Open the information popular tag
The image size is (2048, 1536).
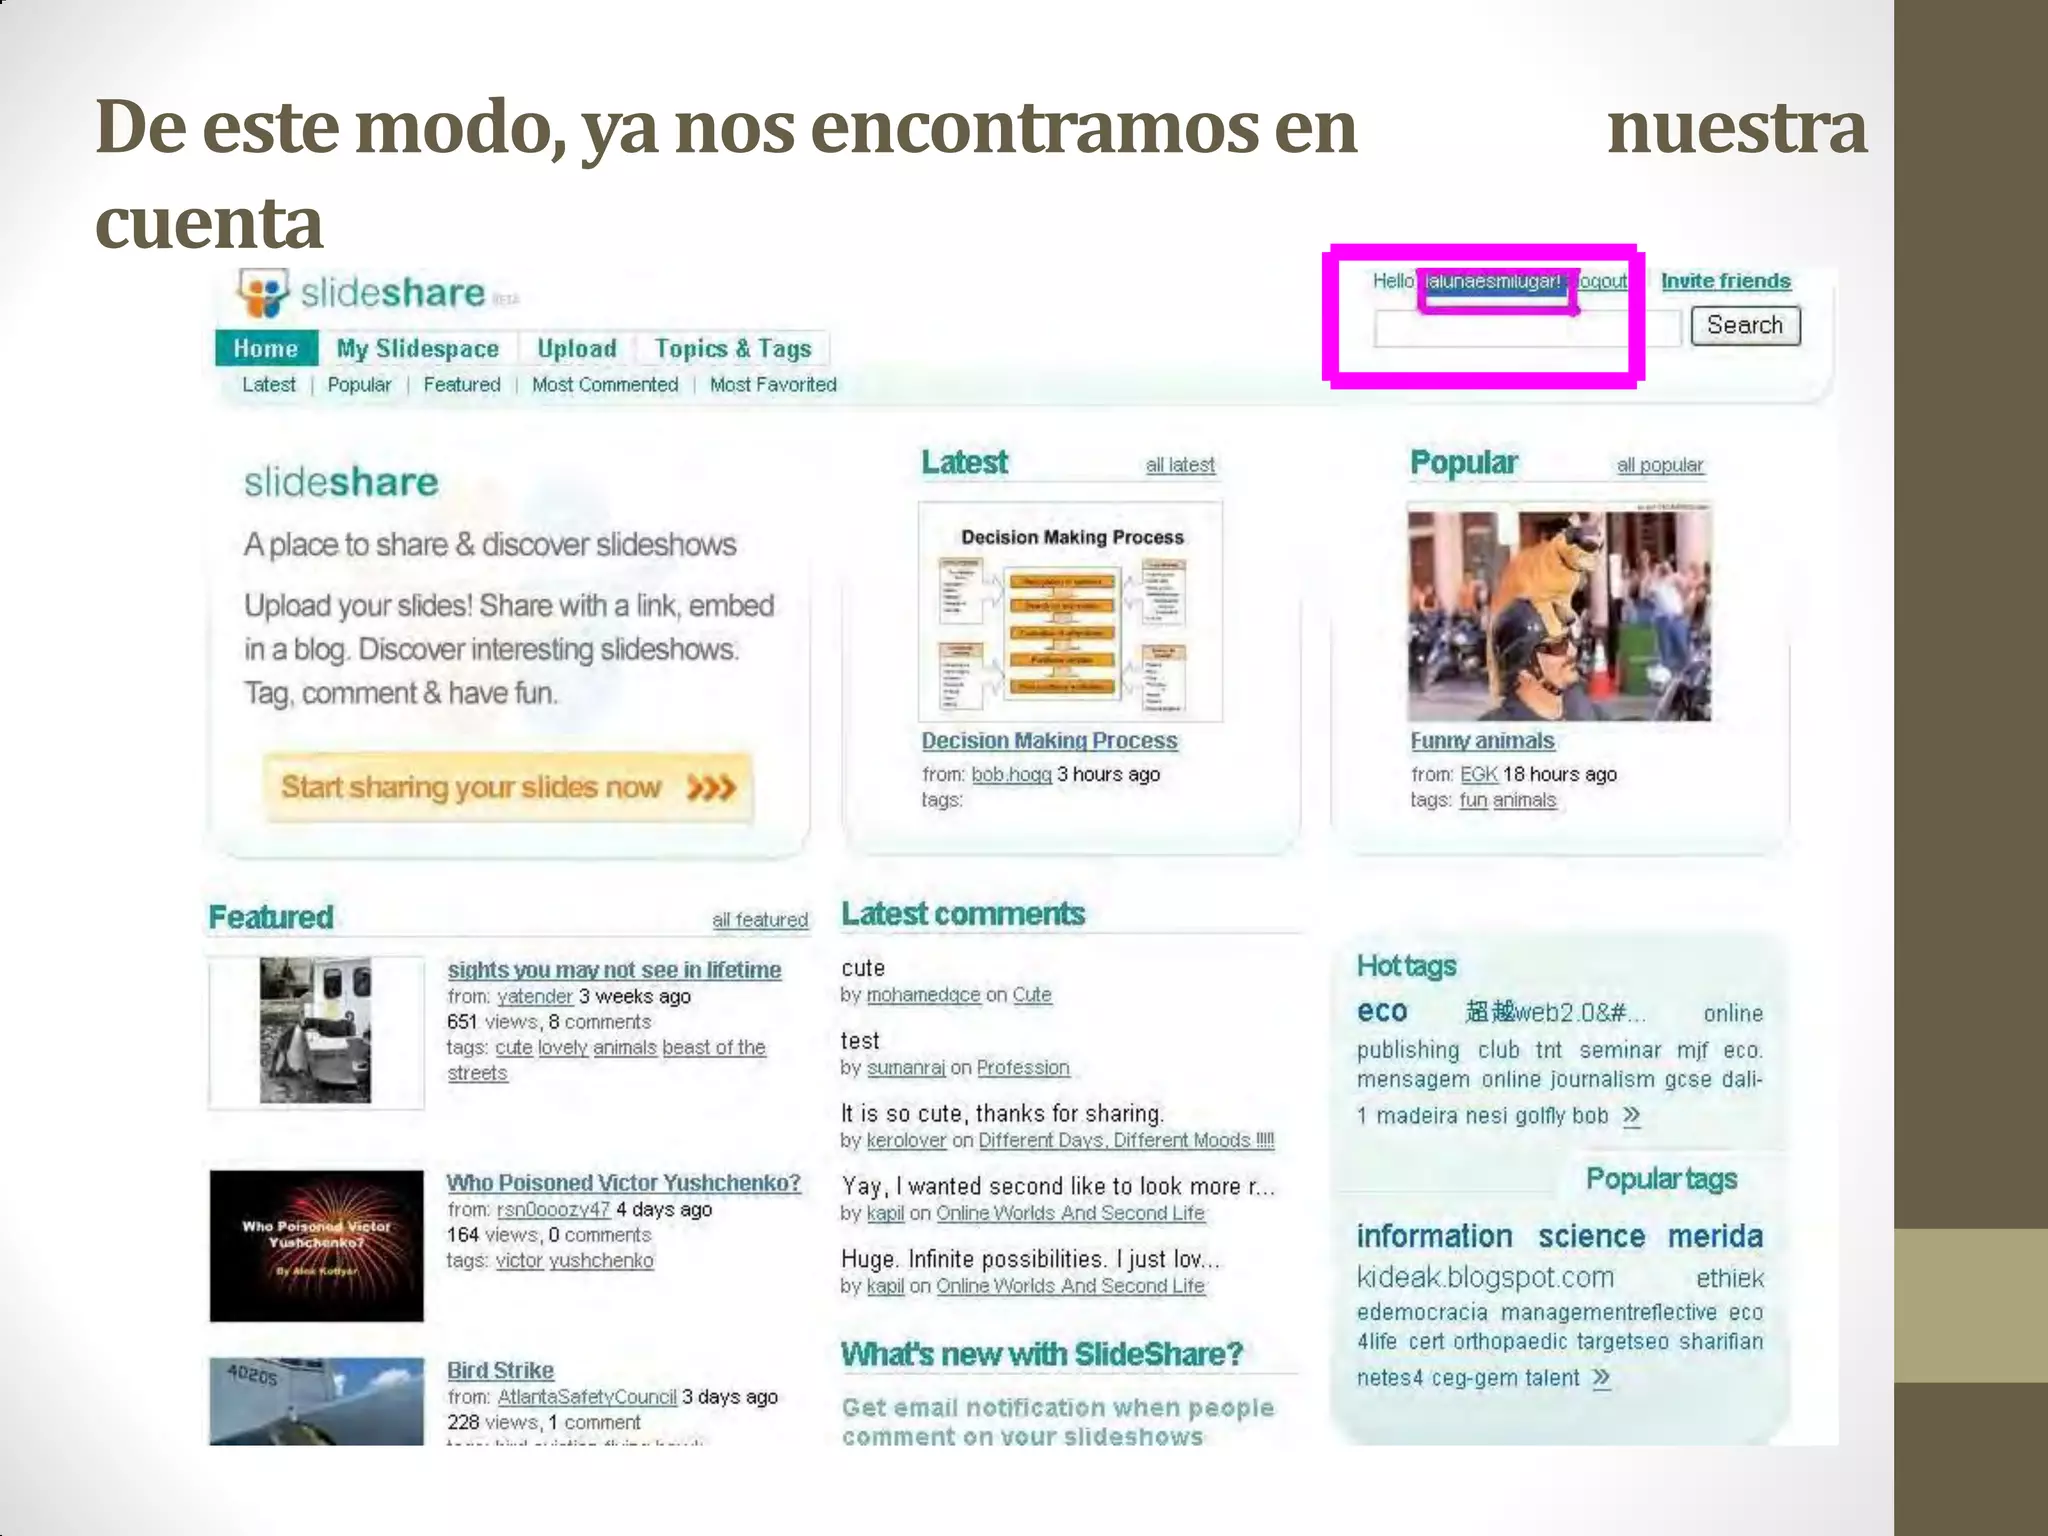(1434, 1237)
